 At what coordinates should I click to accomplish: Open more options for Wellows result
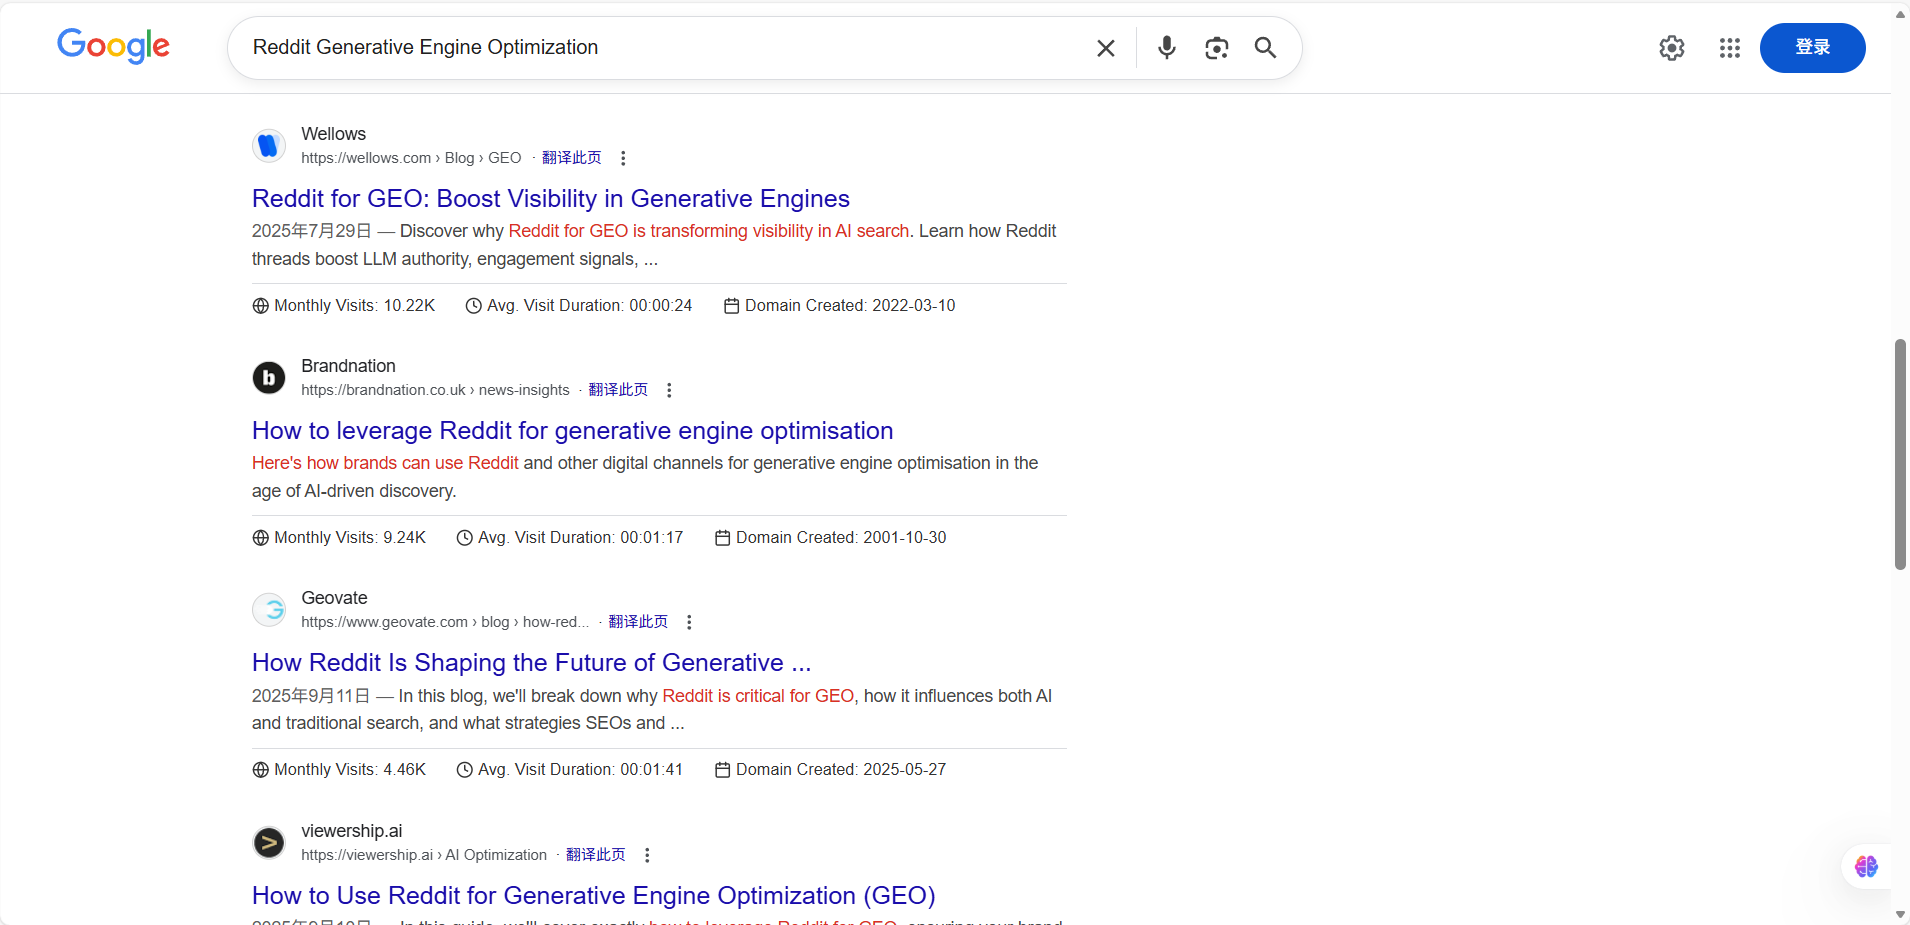623,158
